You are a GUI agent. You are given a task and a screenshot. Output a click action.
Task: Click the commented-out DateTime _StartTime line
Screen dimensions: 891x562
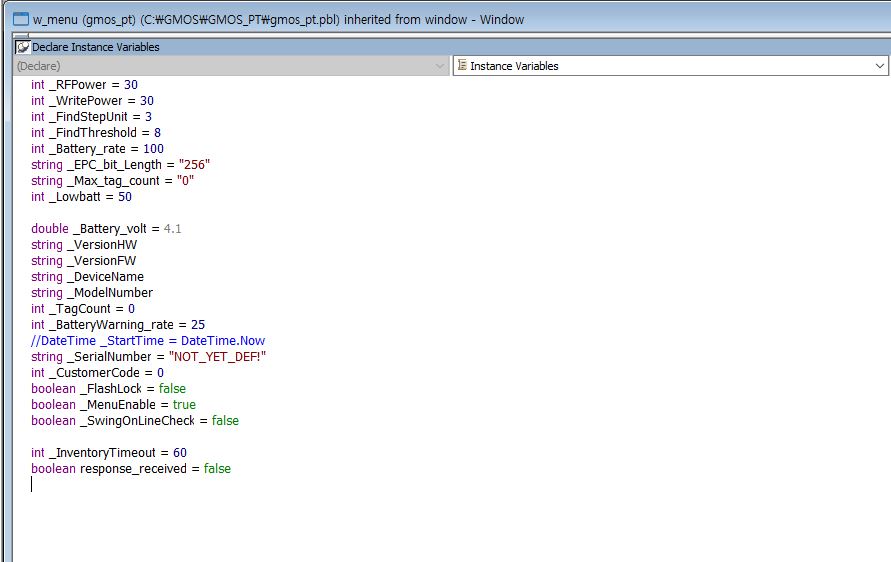coord(148,341)
